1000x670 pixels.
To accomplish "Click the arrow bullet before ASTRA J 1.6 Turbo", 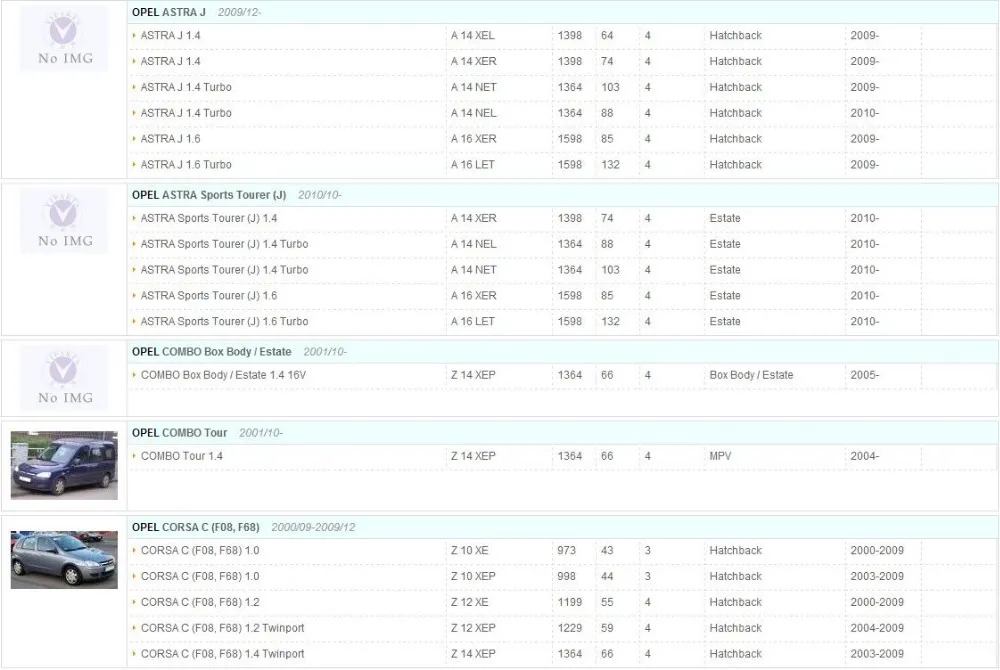I will pyautogui.click(x=134, y=164).
